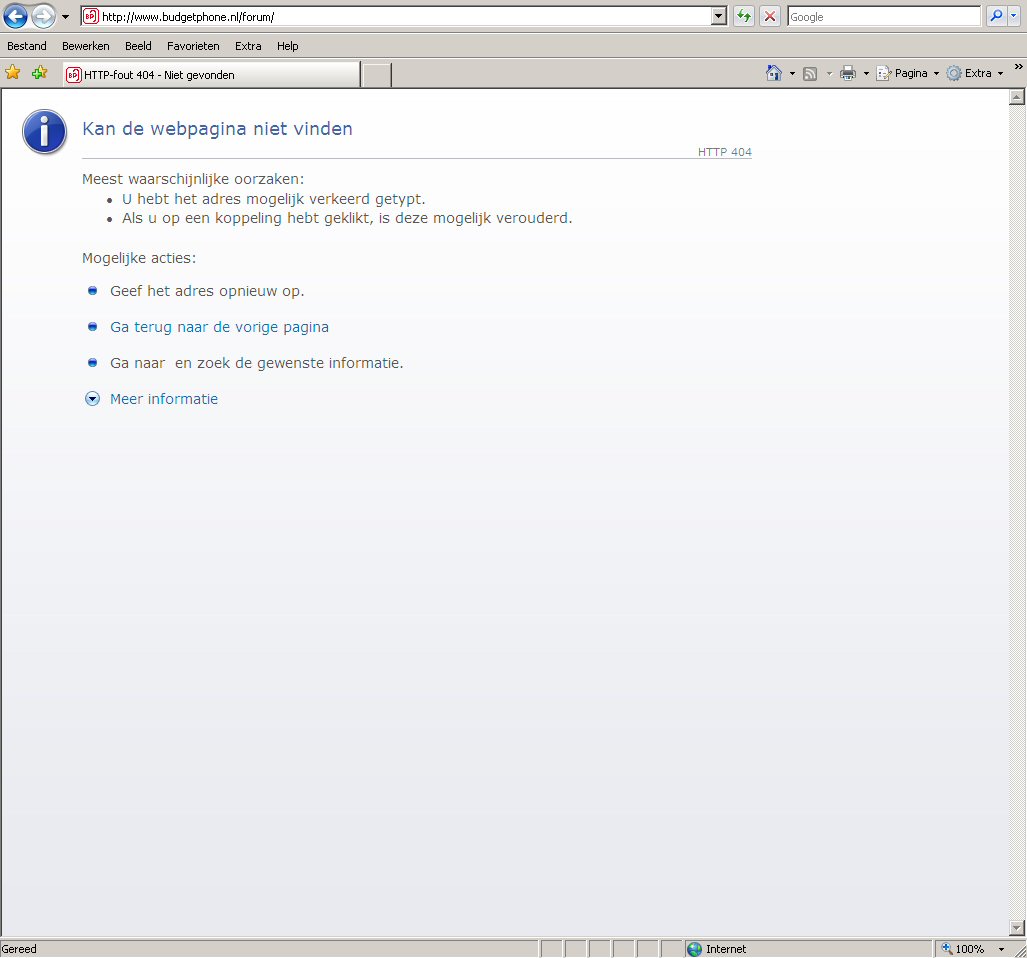The height and width of the screenshot is (958, 1027).
Task: Click the red Stop loading icon
Action: tap(770, 16)
